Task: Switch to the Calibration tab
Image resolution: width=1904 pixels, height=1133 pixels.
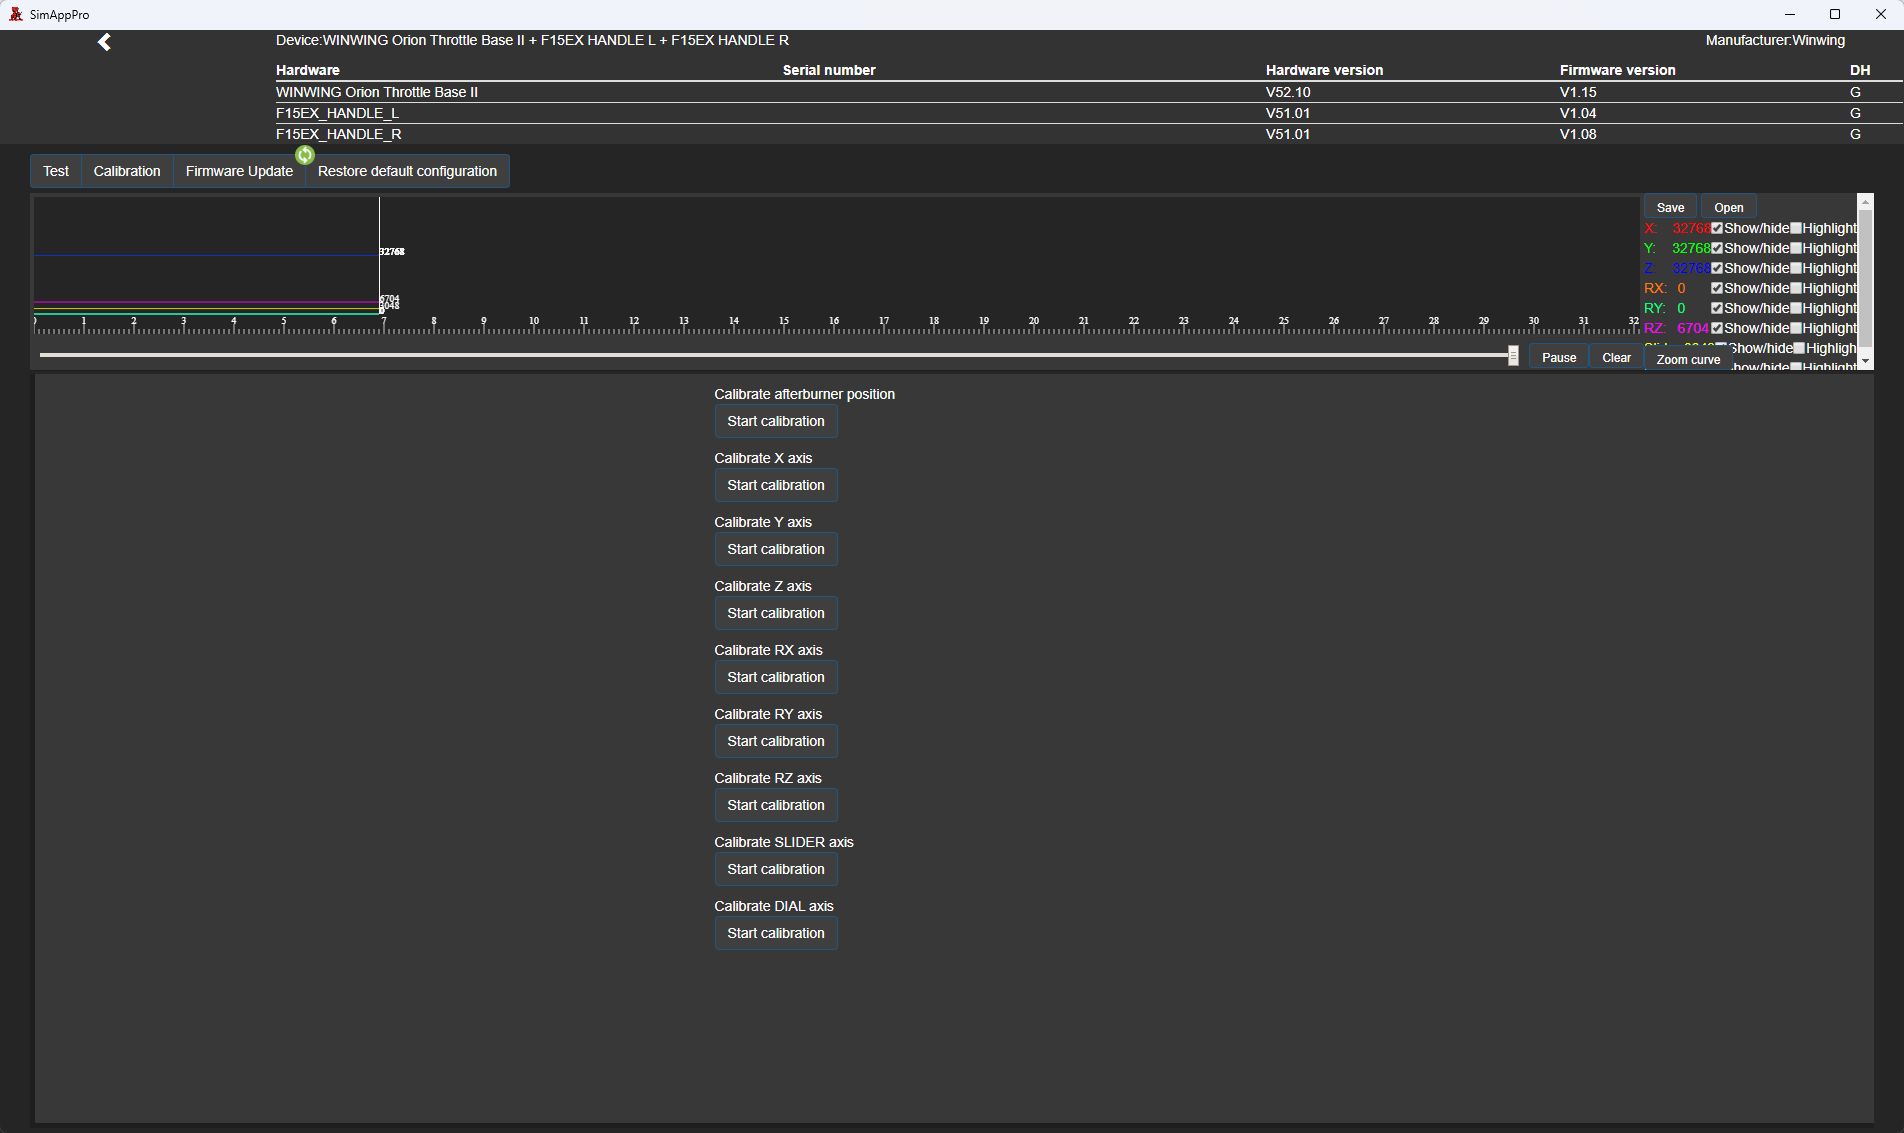Action: [127, 171]
